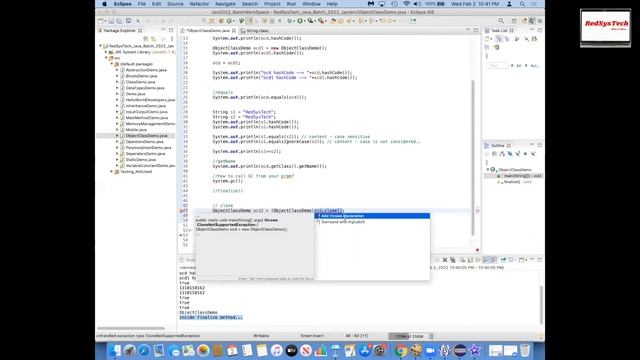The height and width of the screenshot is (360, 640).
Task: Collapse ObjectClassDemo node in Outline
Action: pyautogui.click(x=487, y=169)
